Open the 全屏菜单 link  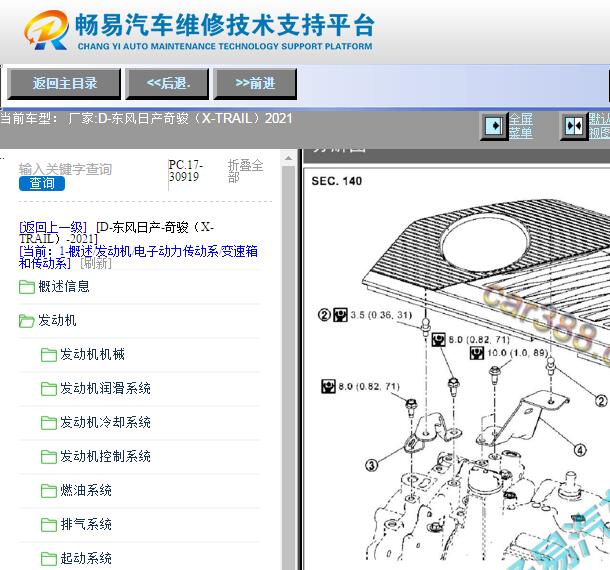[x=521, y=126]
